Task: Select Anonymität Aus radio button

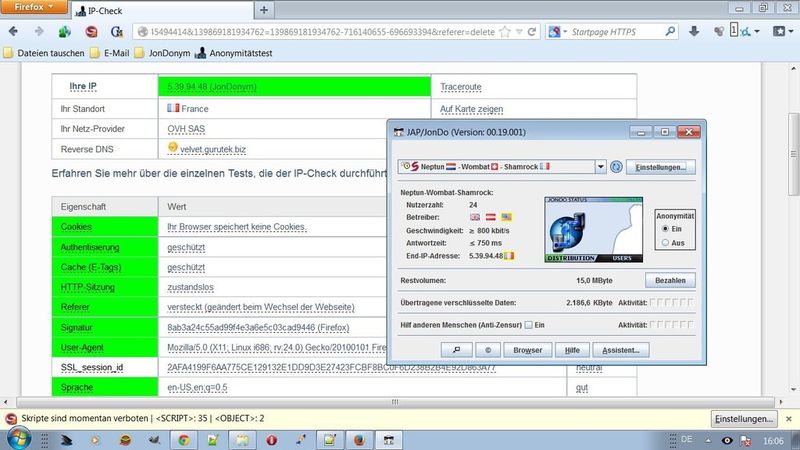Action: (665, 243)
